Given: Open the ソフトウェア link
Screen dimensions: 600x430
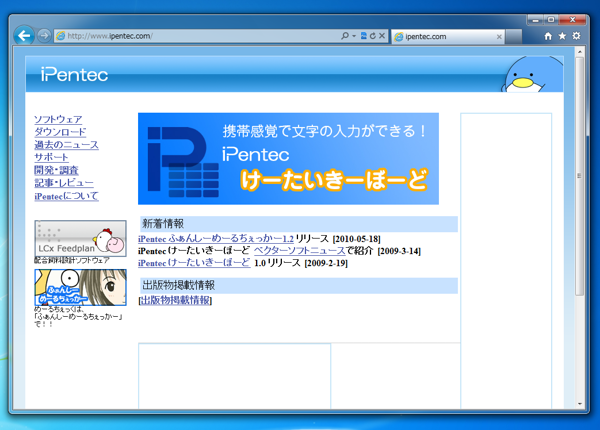Looking at the screenshot, I should 58,119.
